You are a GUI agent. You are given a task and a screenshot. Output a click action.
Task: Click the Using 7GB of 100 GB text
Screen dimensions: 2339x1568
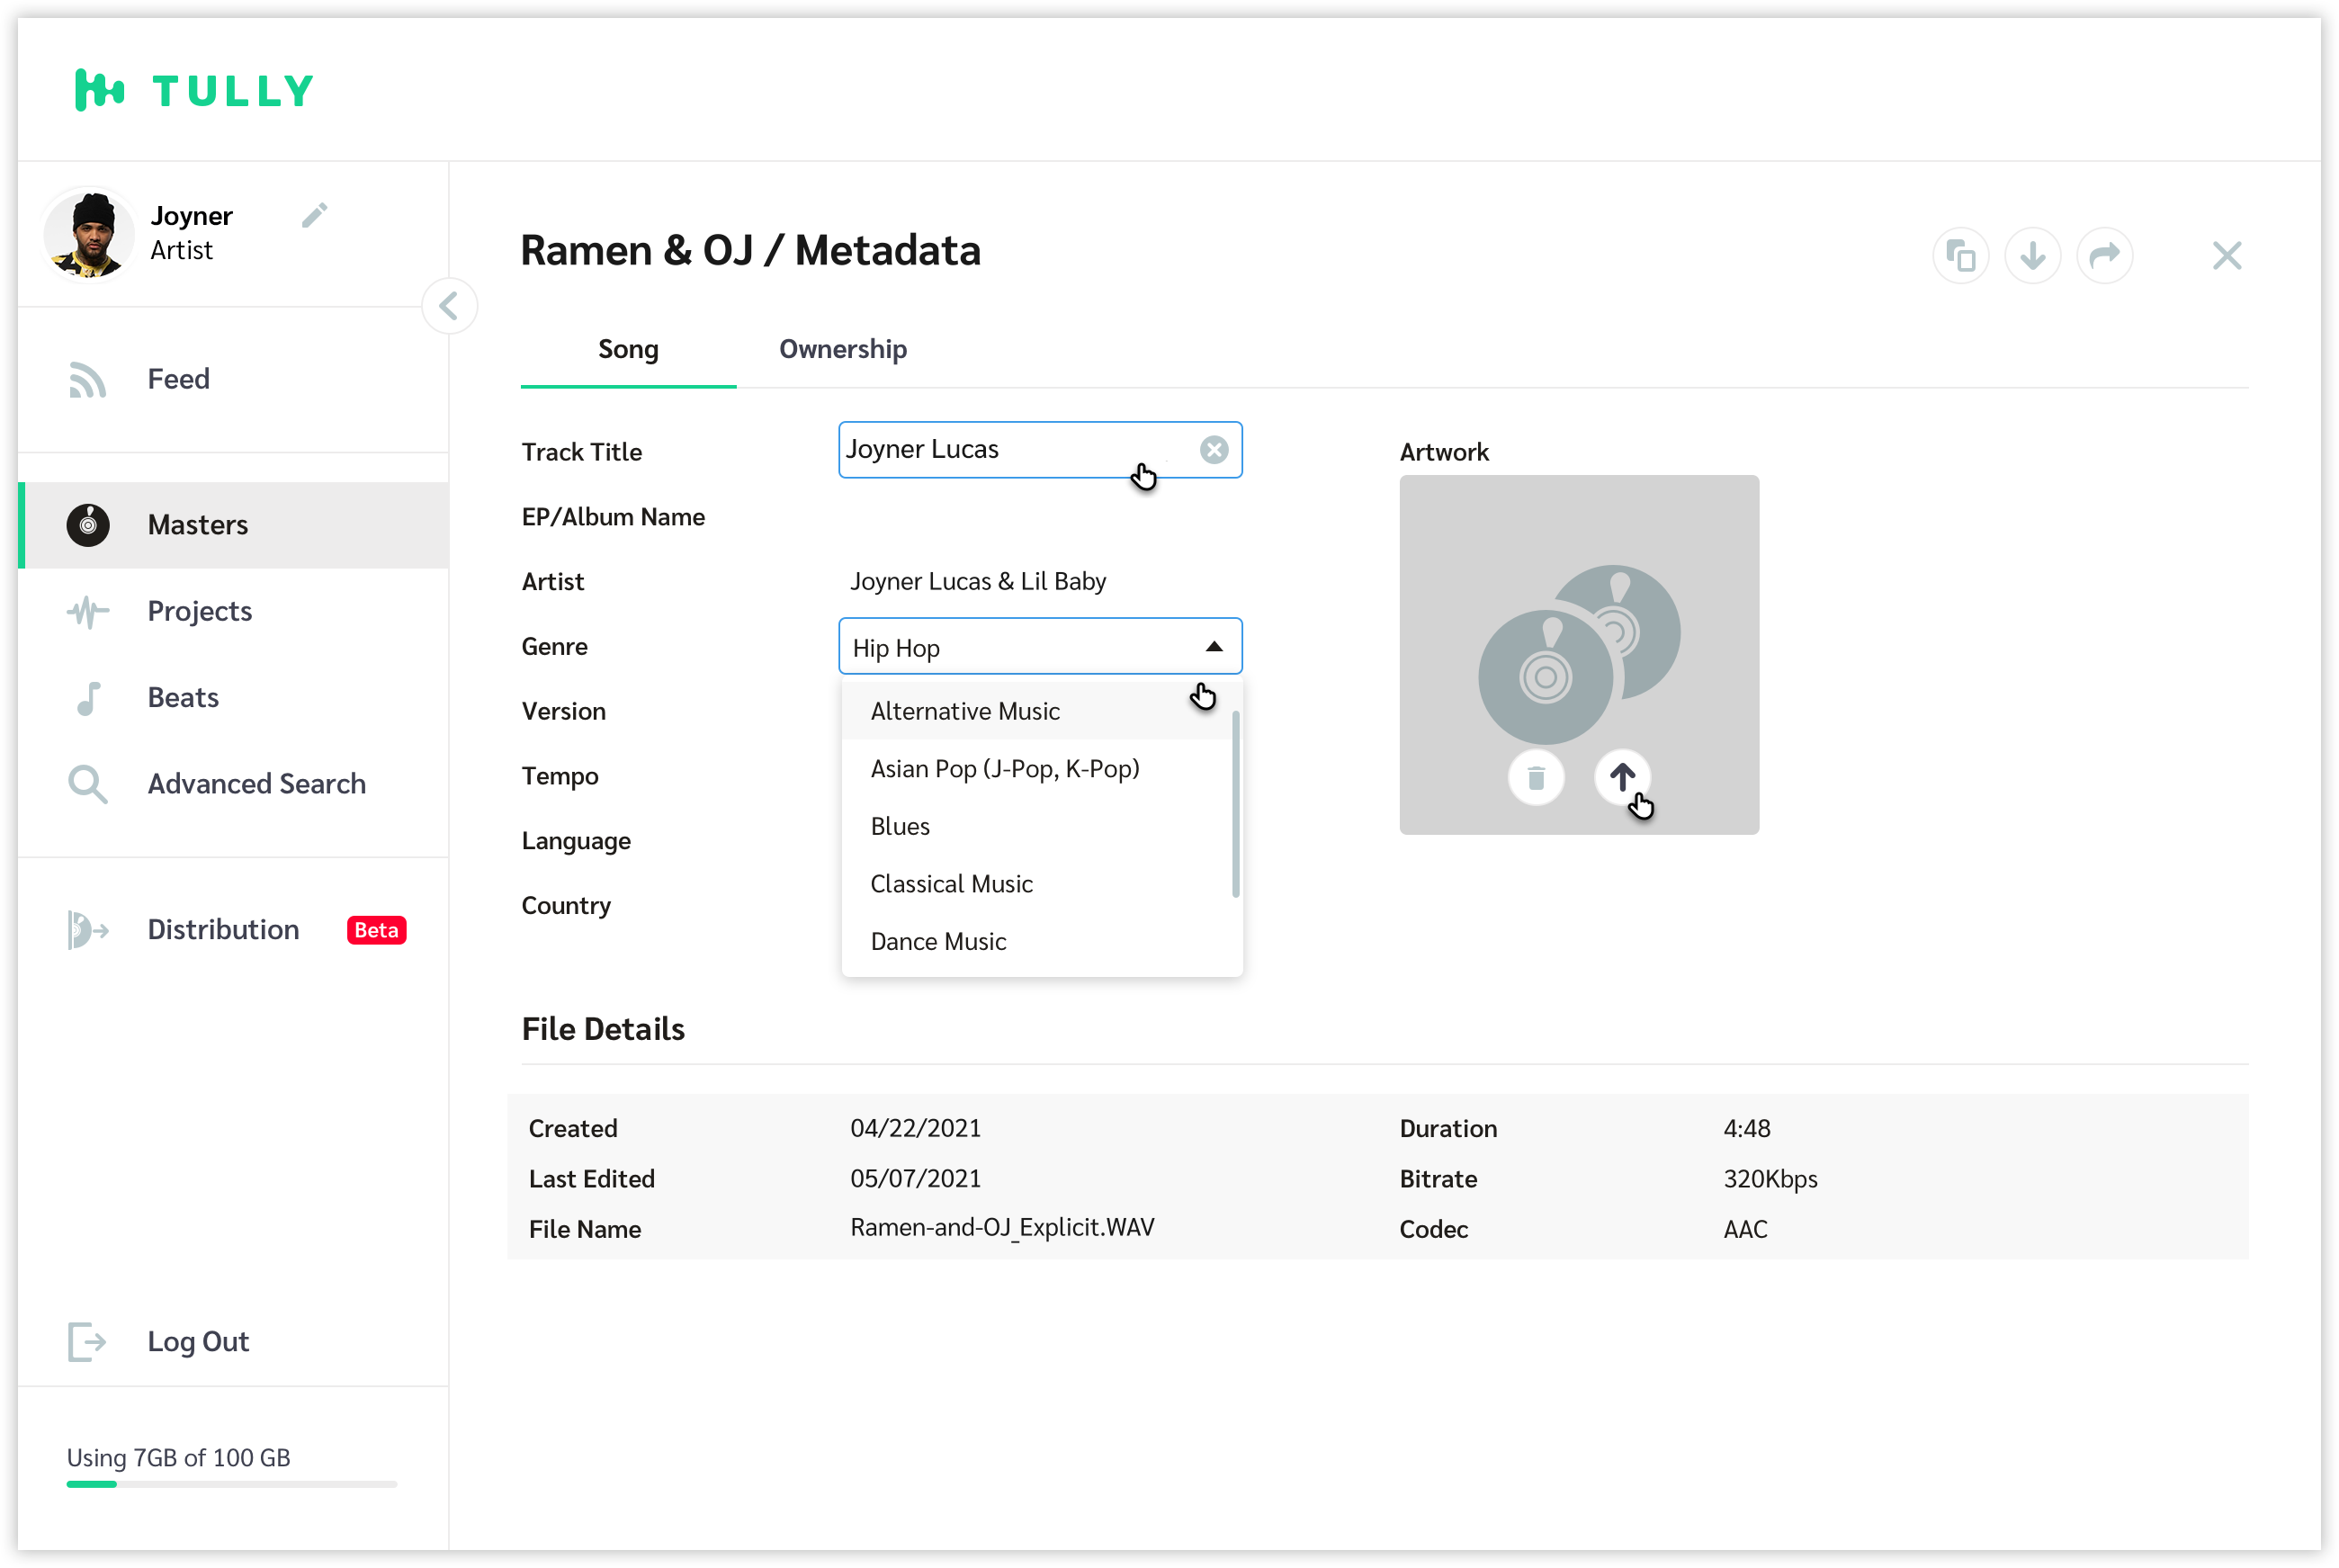point(178,1458)
